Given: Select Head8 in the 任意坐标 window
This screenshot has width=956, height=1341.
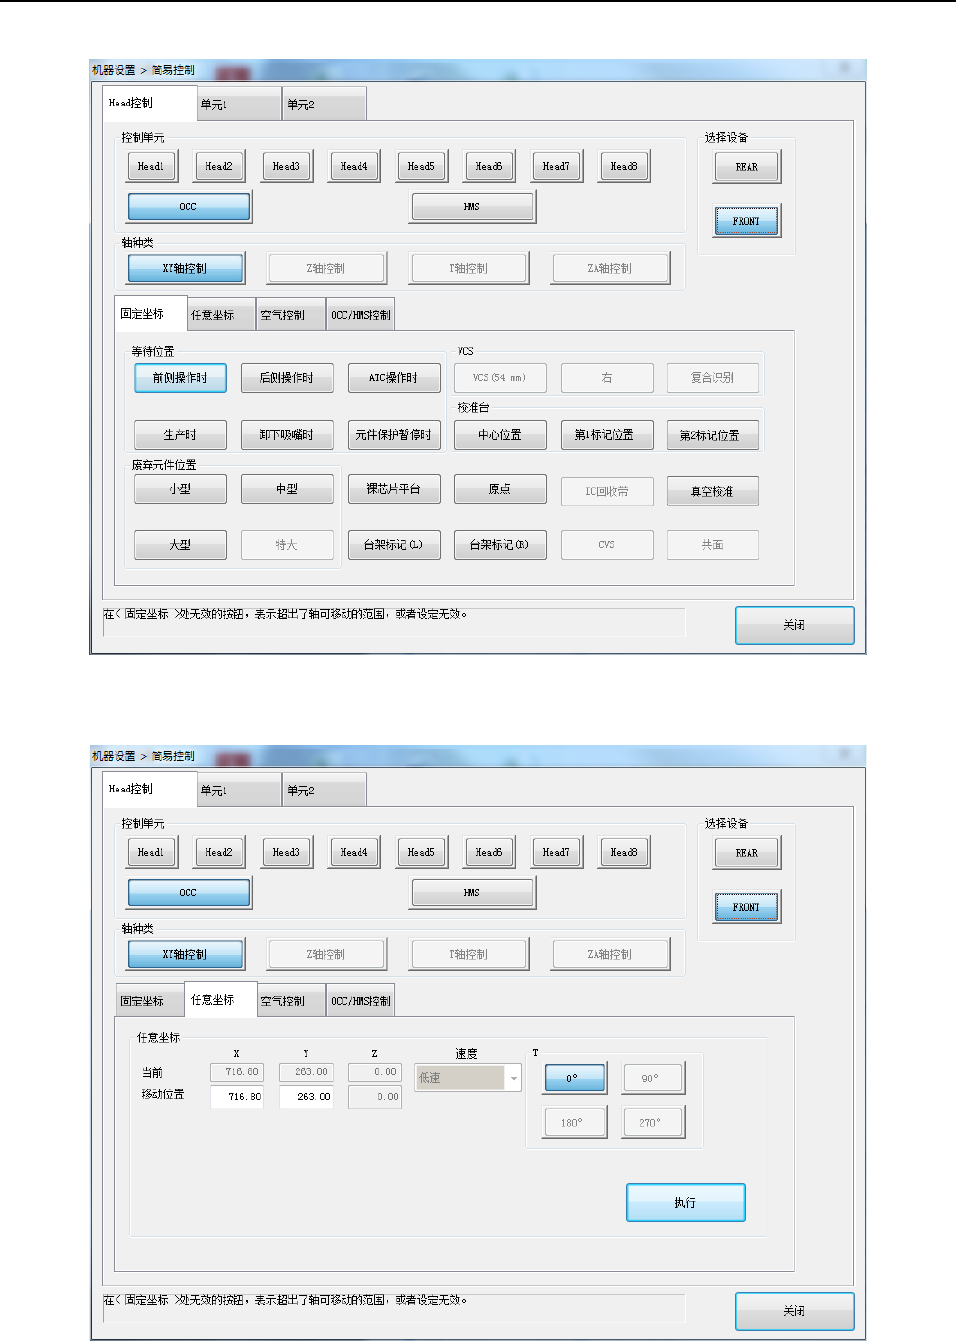Looking at the screenshot, I should [x=624, y=852].
